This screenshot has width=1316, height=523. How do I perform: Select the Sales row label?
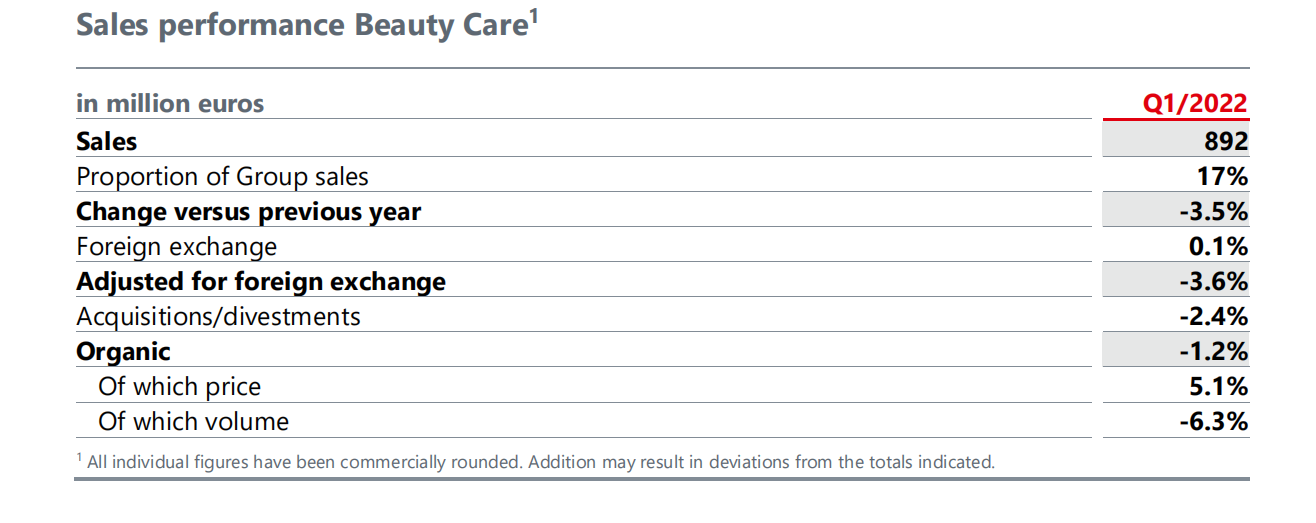pyautogui.click(x=107, y=141)
